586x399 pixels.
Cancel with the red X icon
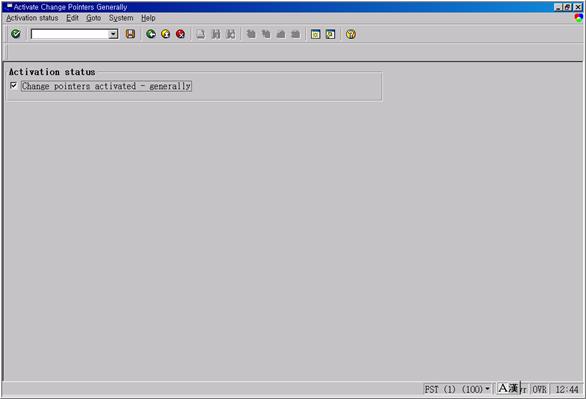pyautogui.click(x=181, y=34)
